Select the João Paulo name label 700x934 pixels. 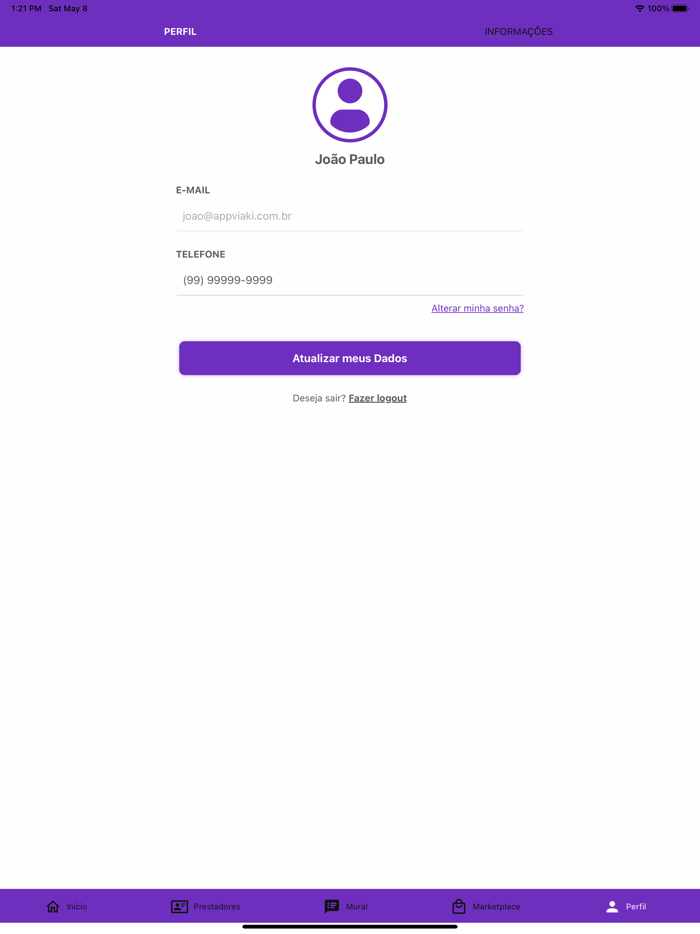pyautogui.click(x=349, y=158)
